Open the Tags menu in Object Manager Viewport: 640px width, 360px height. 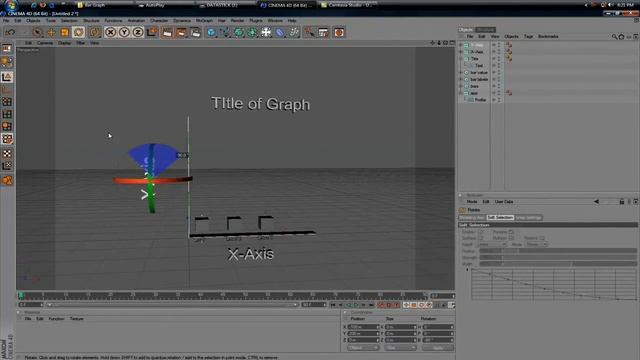point(528,36)
